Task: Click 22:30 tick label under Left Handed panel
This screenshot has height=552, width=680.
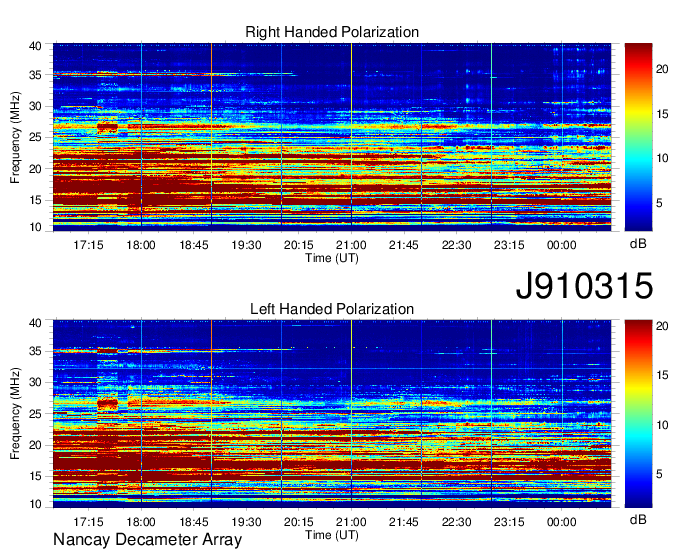Action: (x=457, y=522)
